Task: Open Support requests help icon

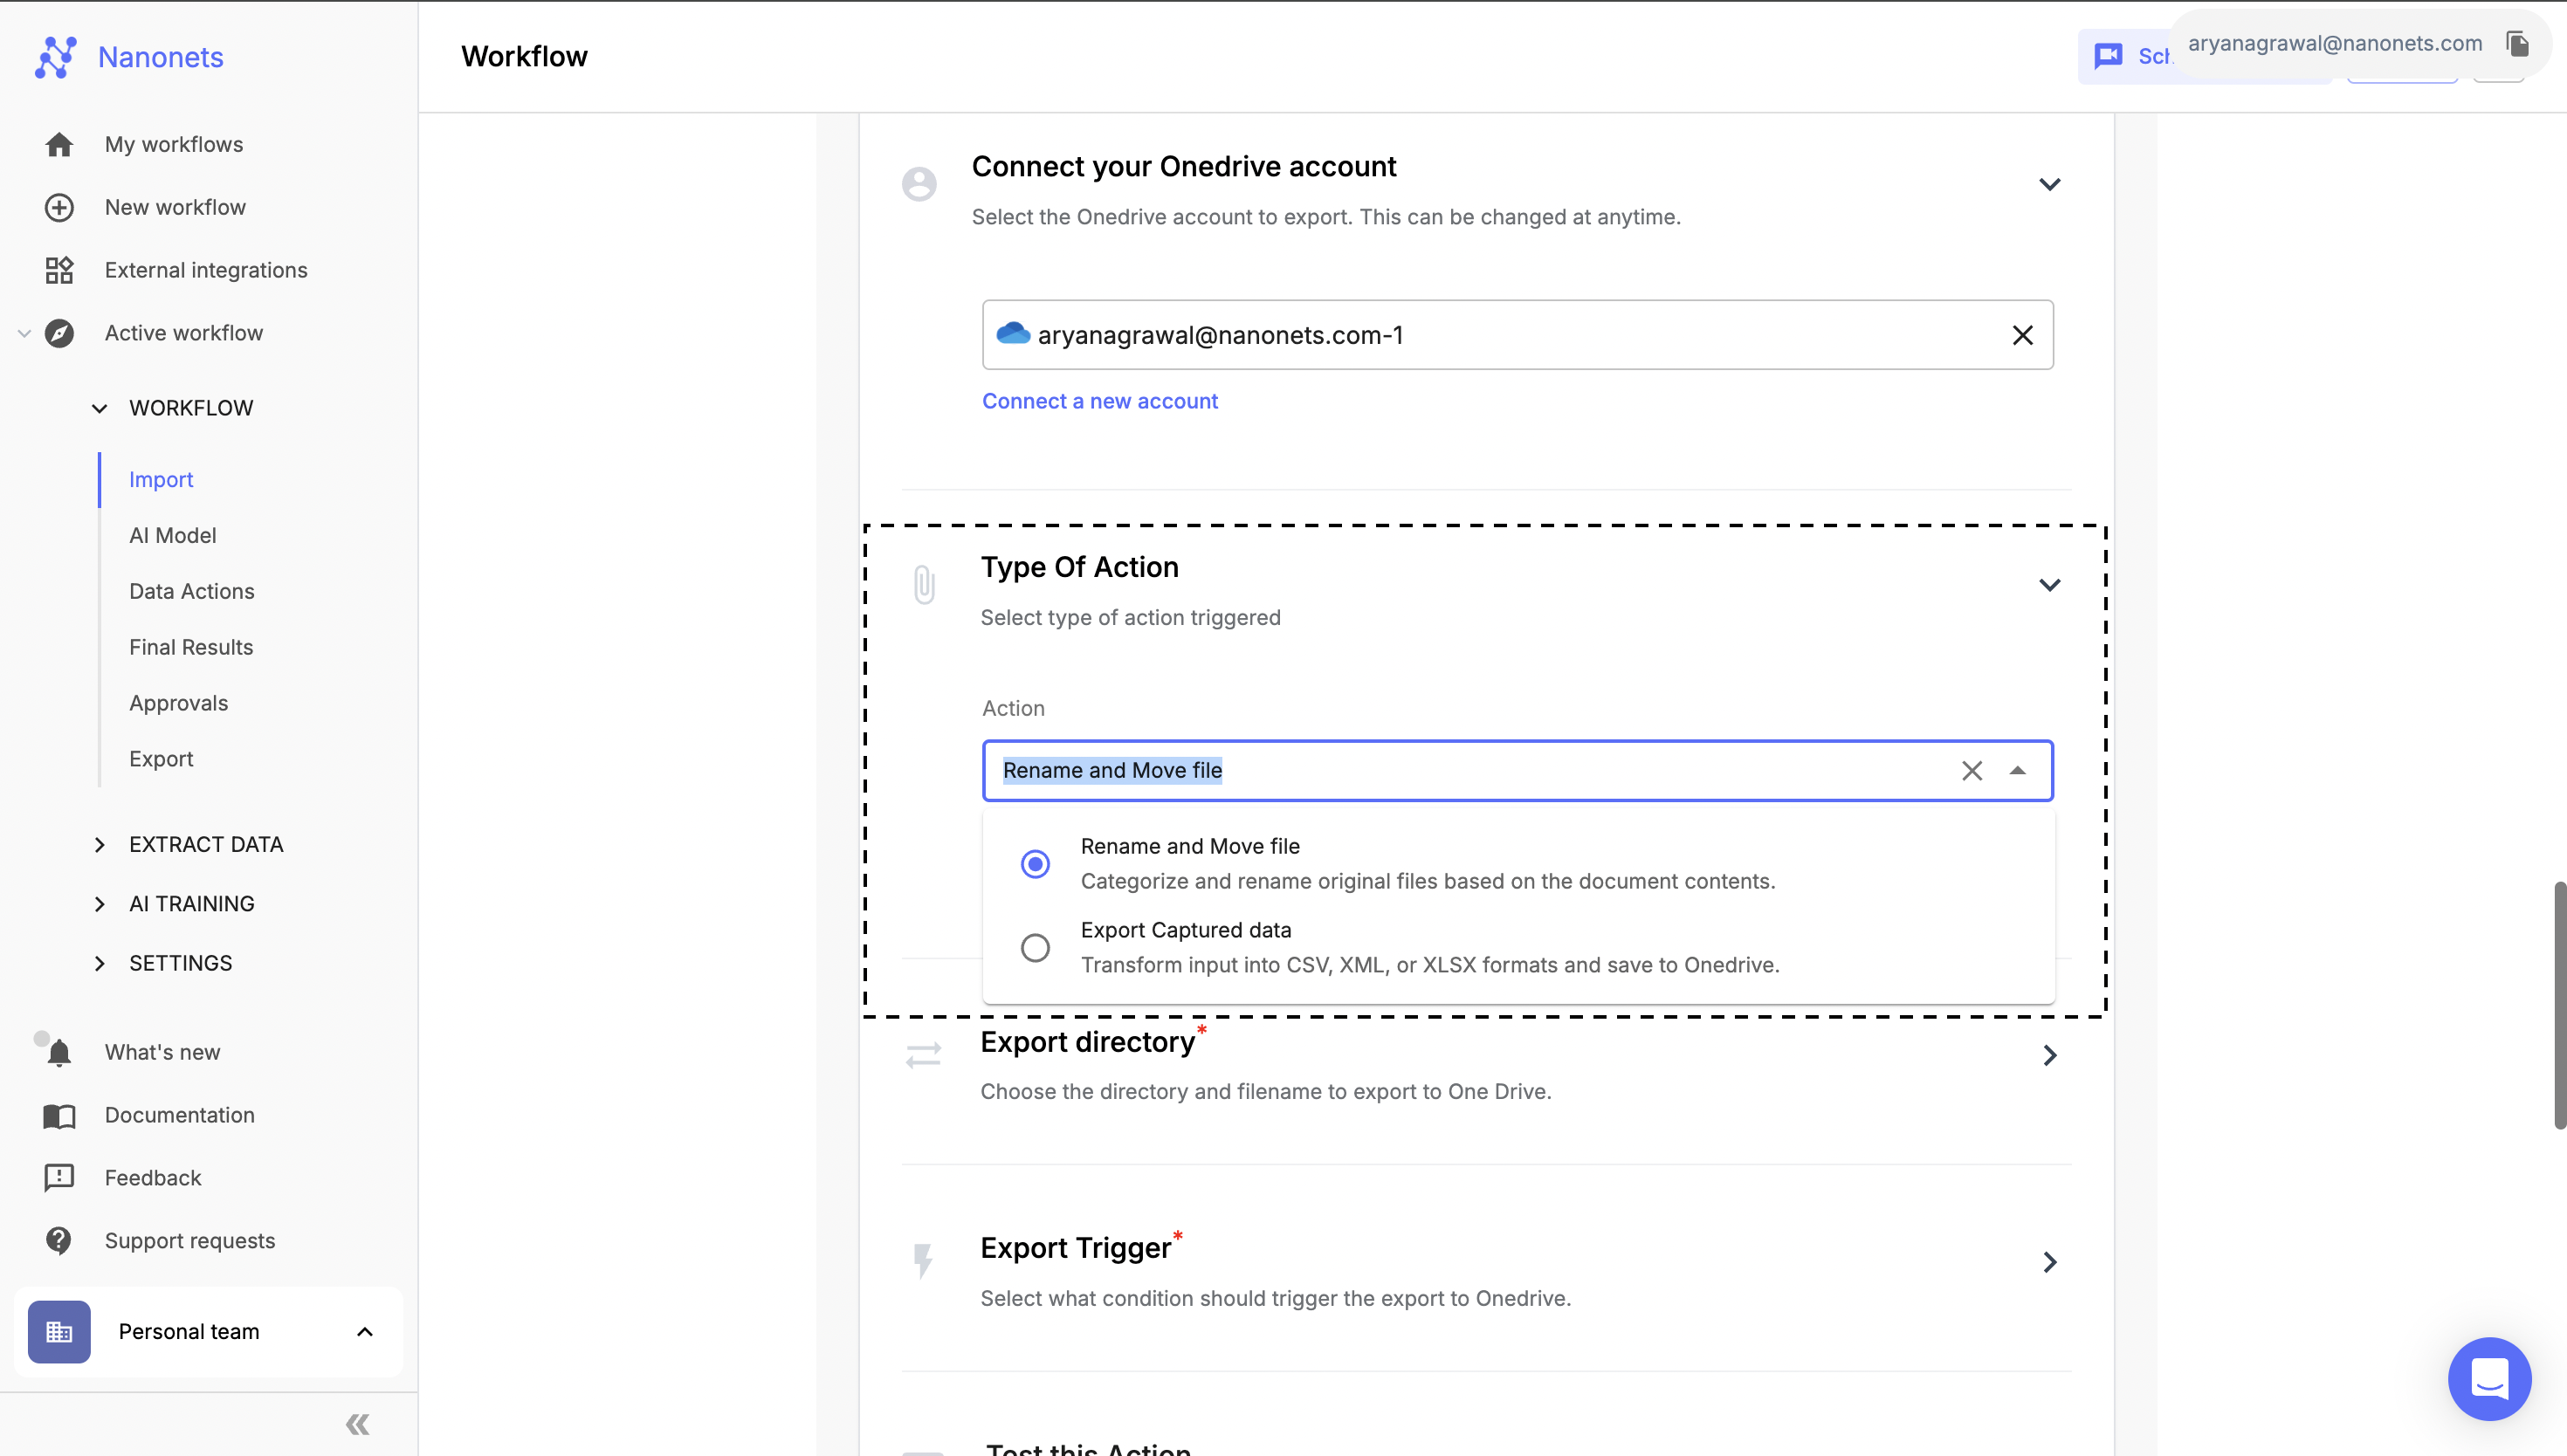Action: (x=59, y=1241)
